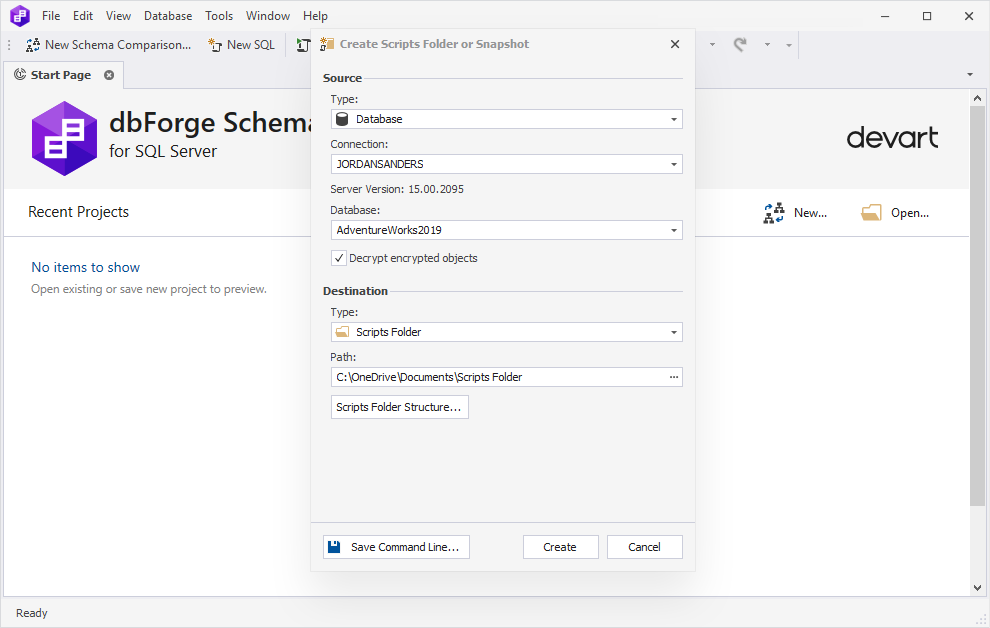Expand the toolbar dropdown left of the redo icon
The height and width of the screenshot is (628, 990).
712,45
